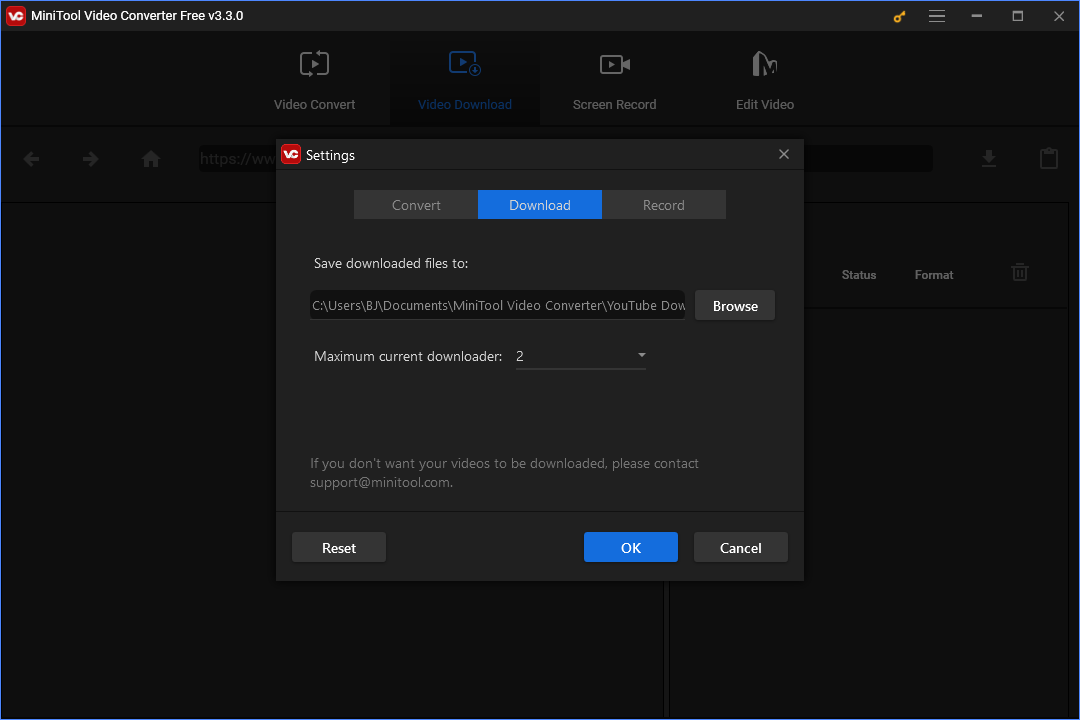Open the download task list icon
Image resolution: width=1080 pixels, height=720 pixels.
pos(989,158)
